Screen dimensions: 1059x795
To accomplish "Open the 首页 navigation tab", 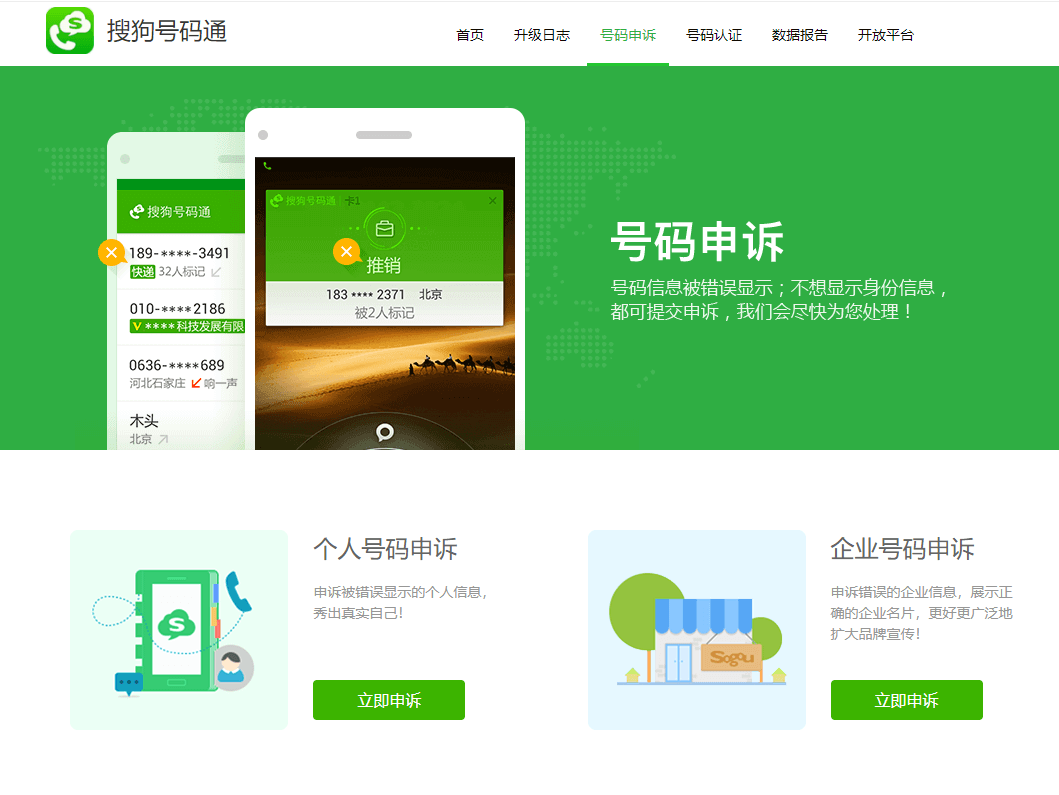I will click(470, 35).
